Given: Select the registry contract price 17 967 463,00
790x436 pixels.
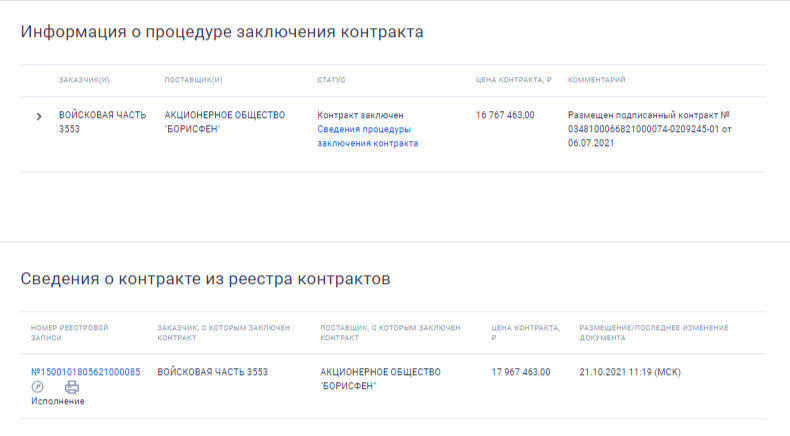Looking at the screenshot, I should click(521, 372).
